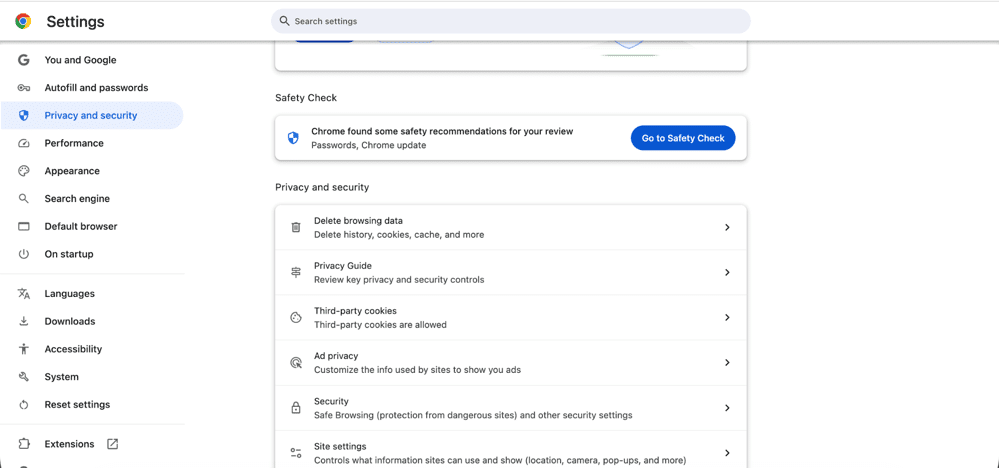Click the power icon for On startup
The width and height of the screenshot is (999, 468).
pos(24,254)
